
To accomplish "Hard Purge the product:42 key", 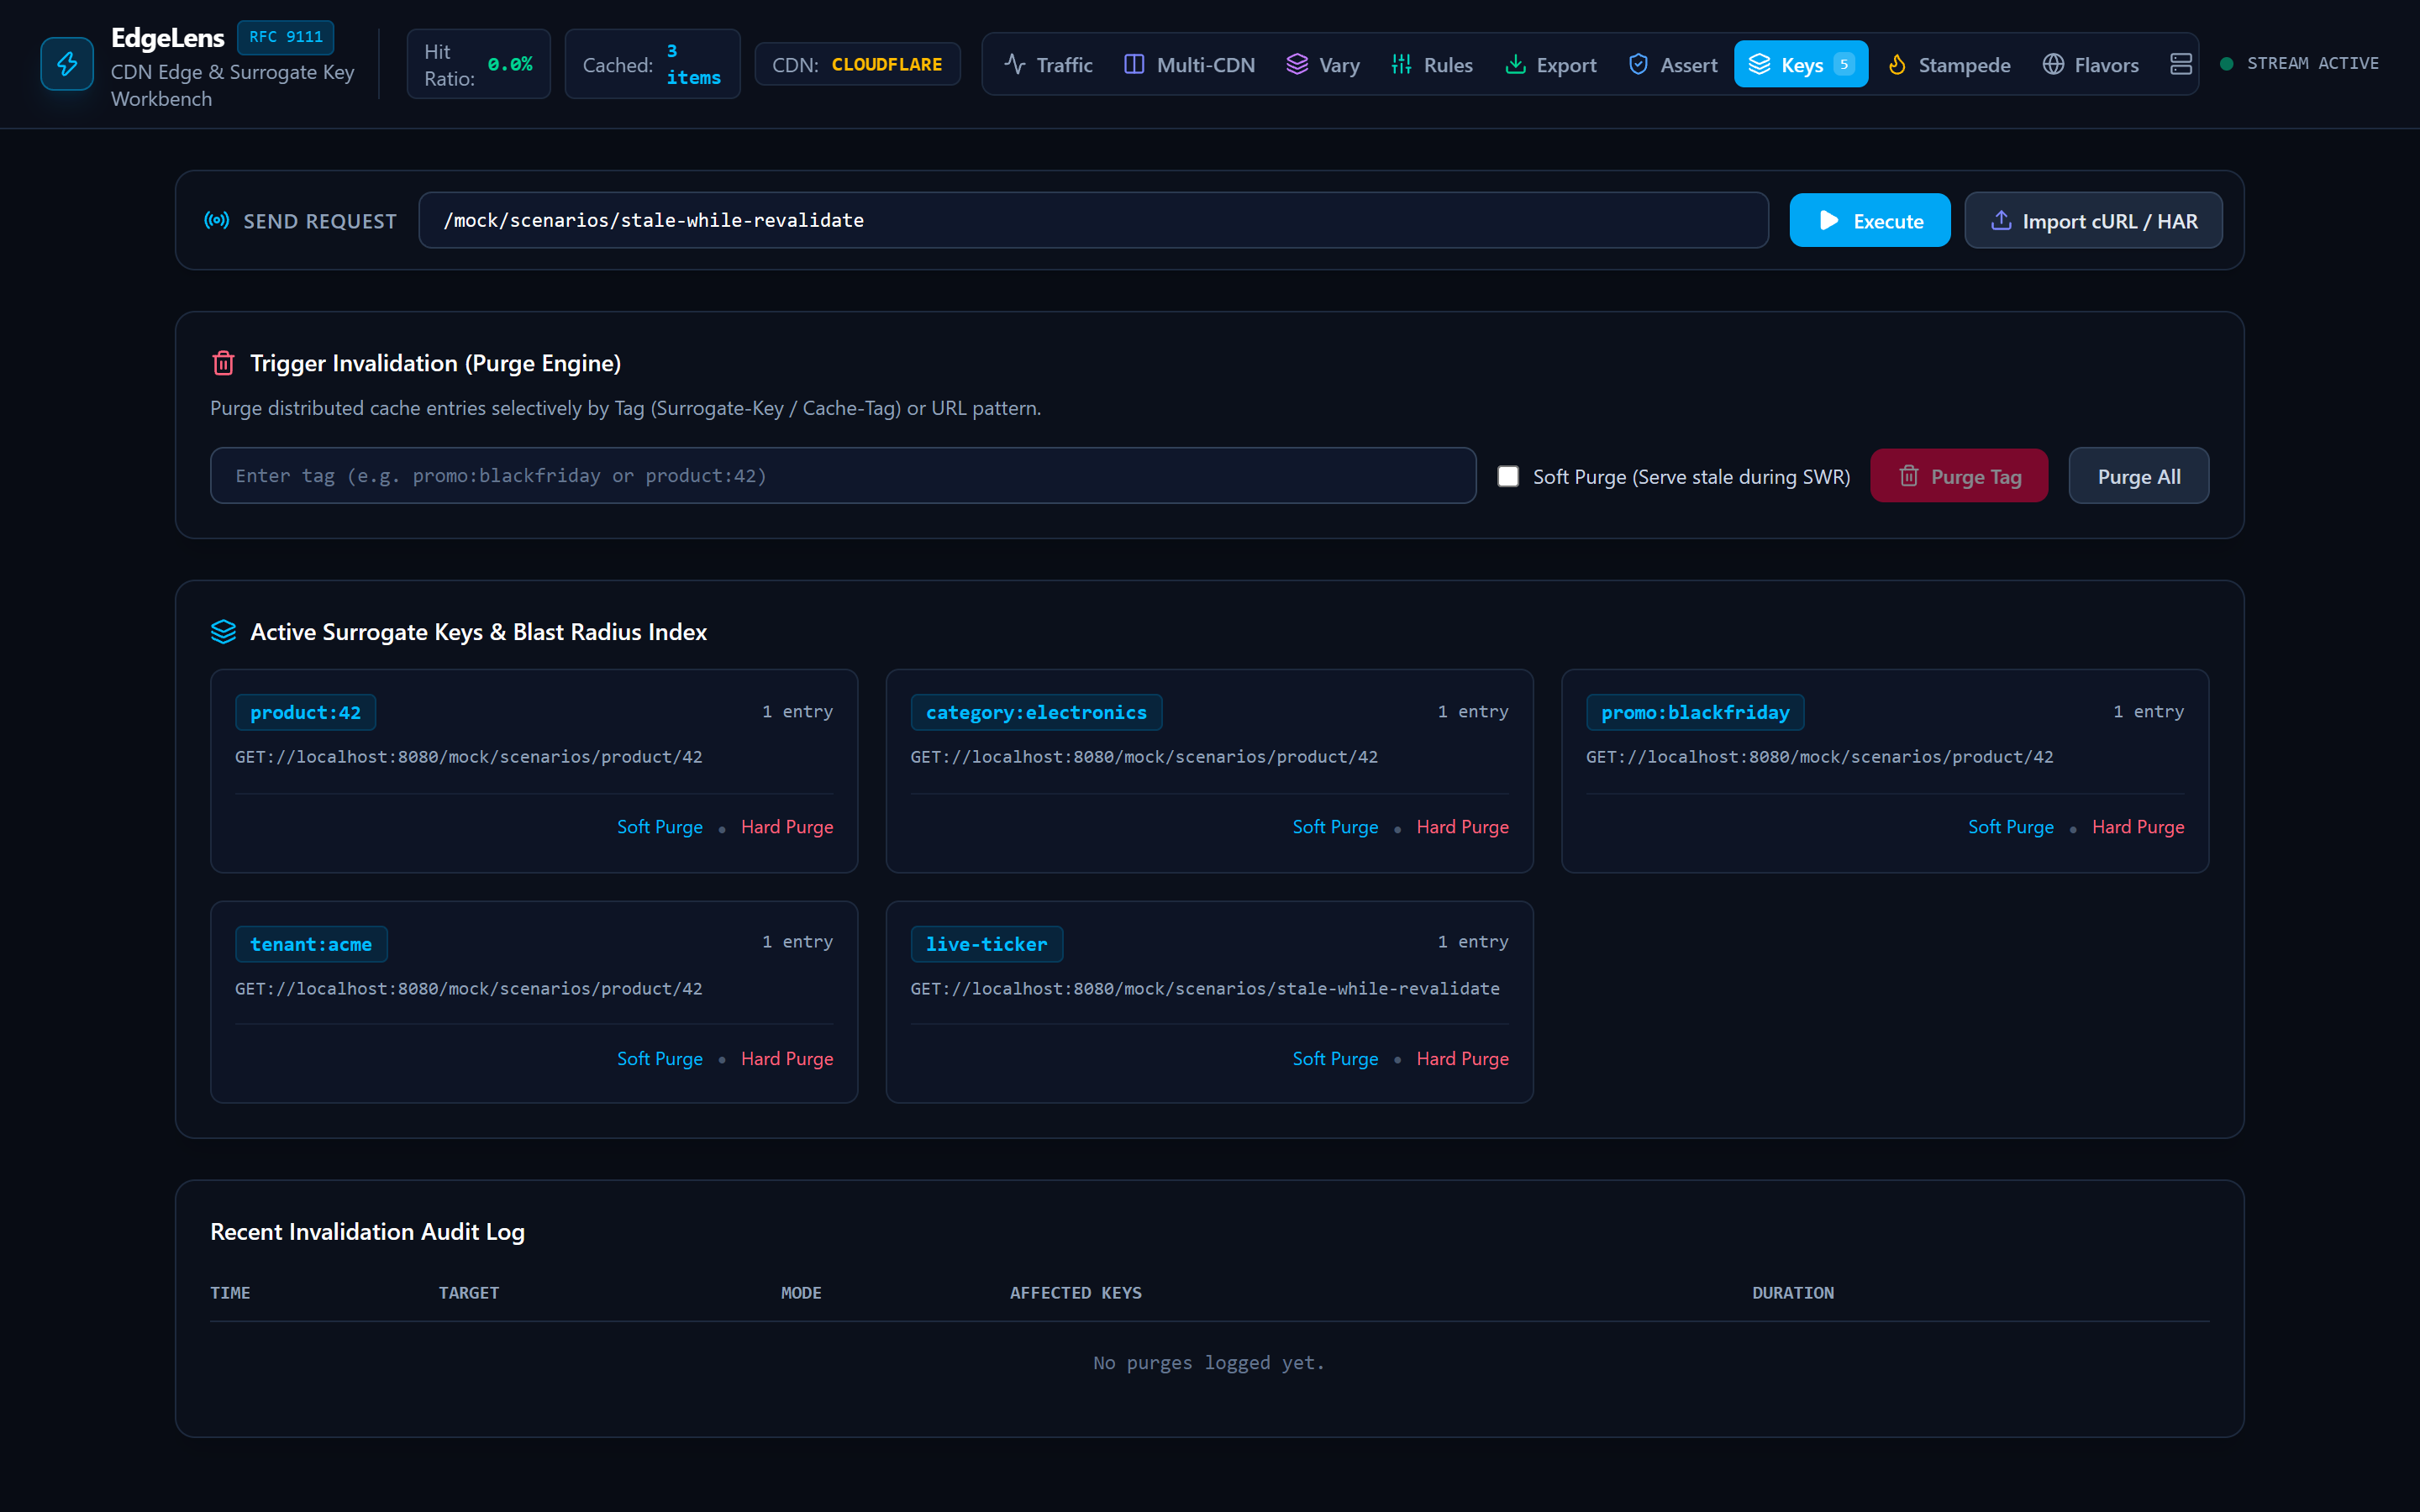I will (x=787, y=827).
